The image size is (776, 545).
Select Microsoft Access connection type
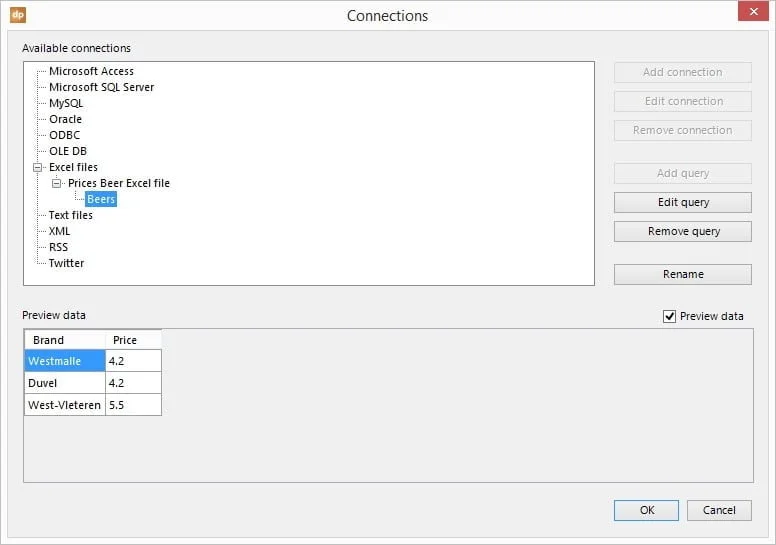[91, 71]
